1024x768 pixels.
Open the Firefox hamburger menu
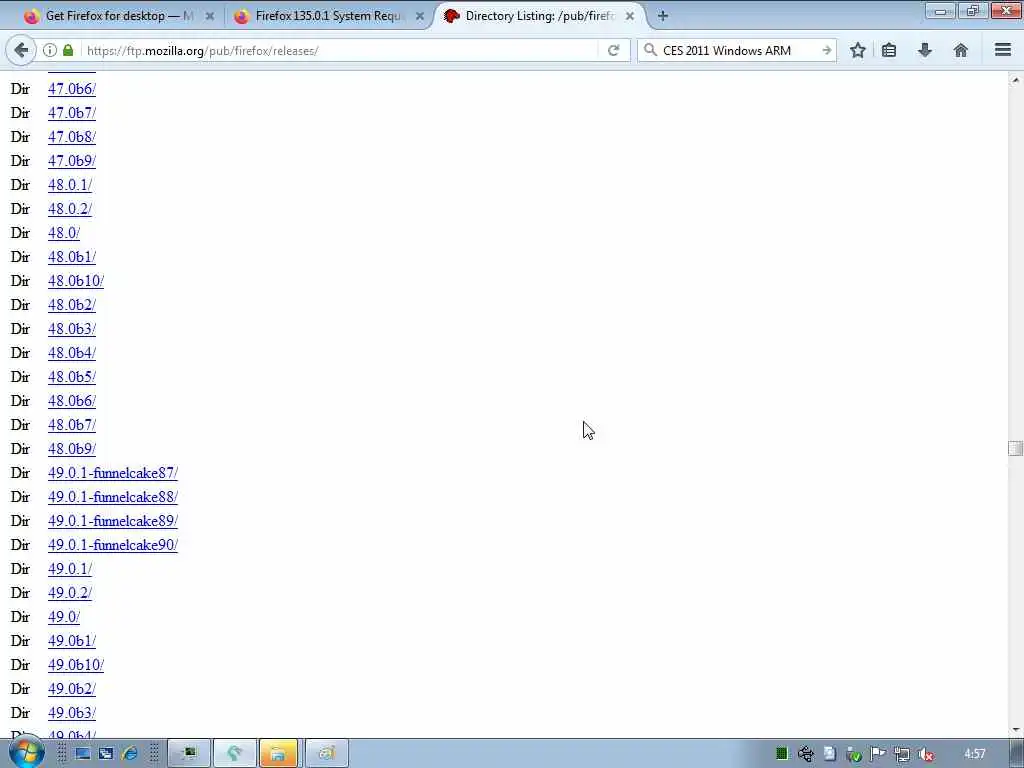tap(1003, 50)
